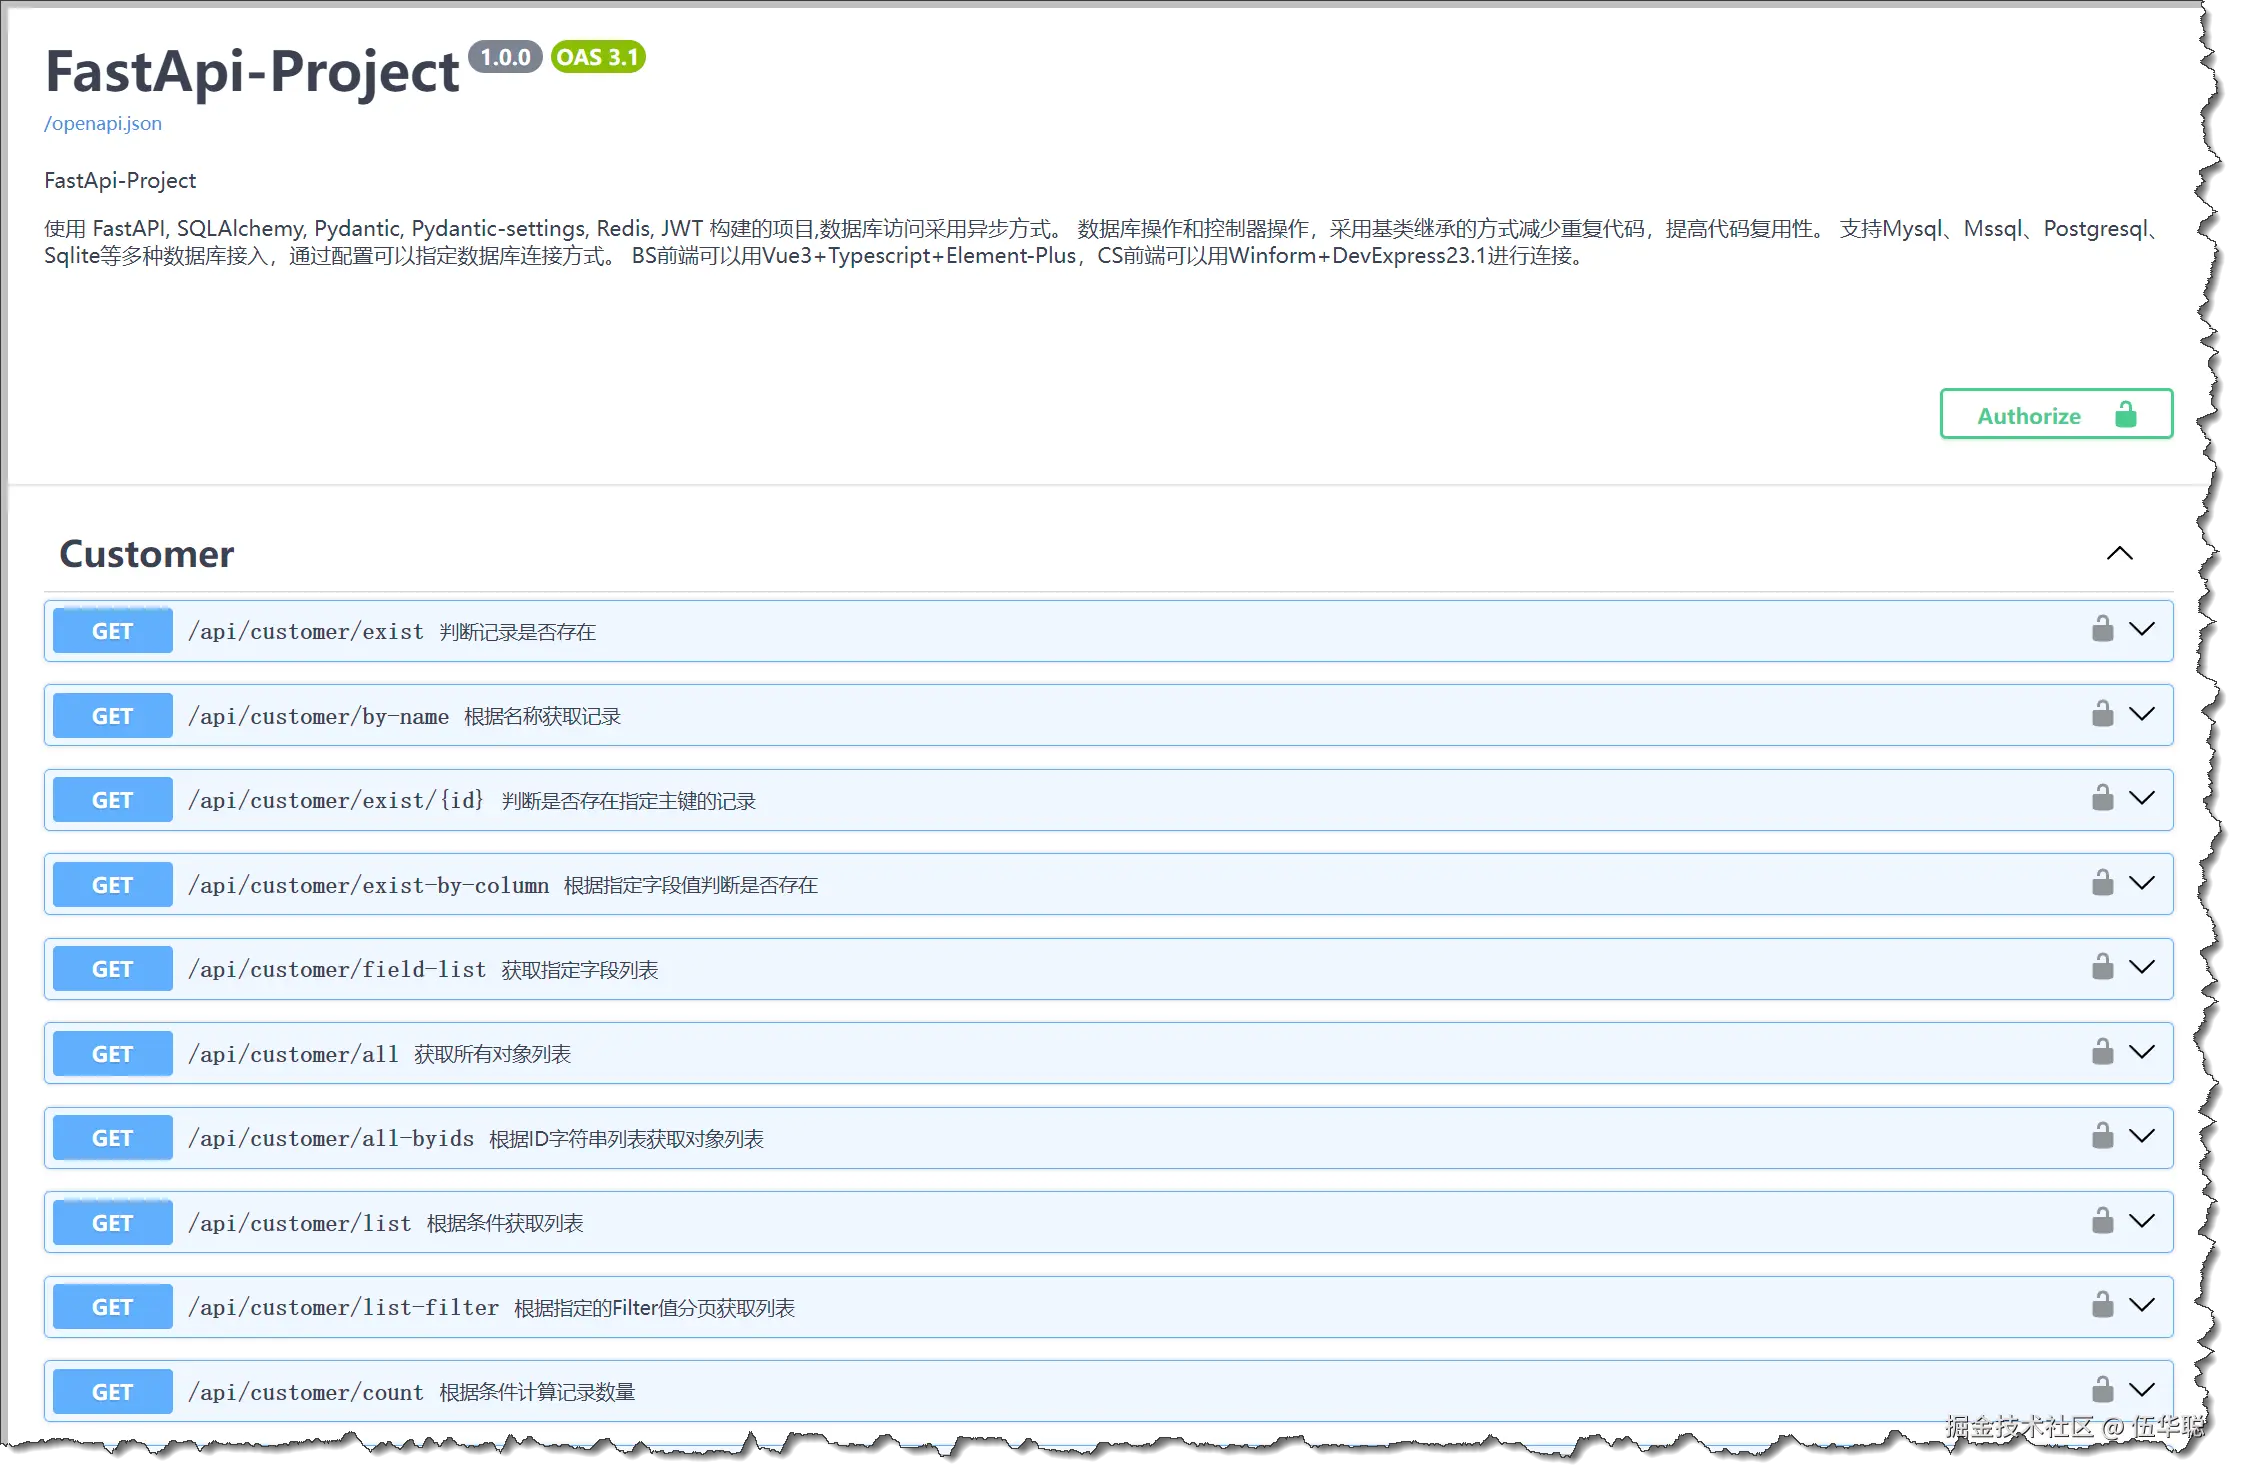The image size is (2242, 1477).
Task: Expand the /api/customer/exist endpoint arrow
Action: click(2142, 629)
